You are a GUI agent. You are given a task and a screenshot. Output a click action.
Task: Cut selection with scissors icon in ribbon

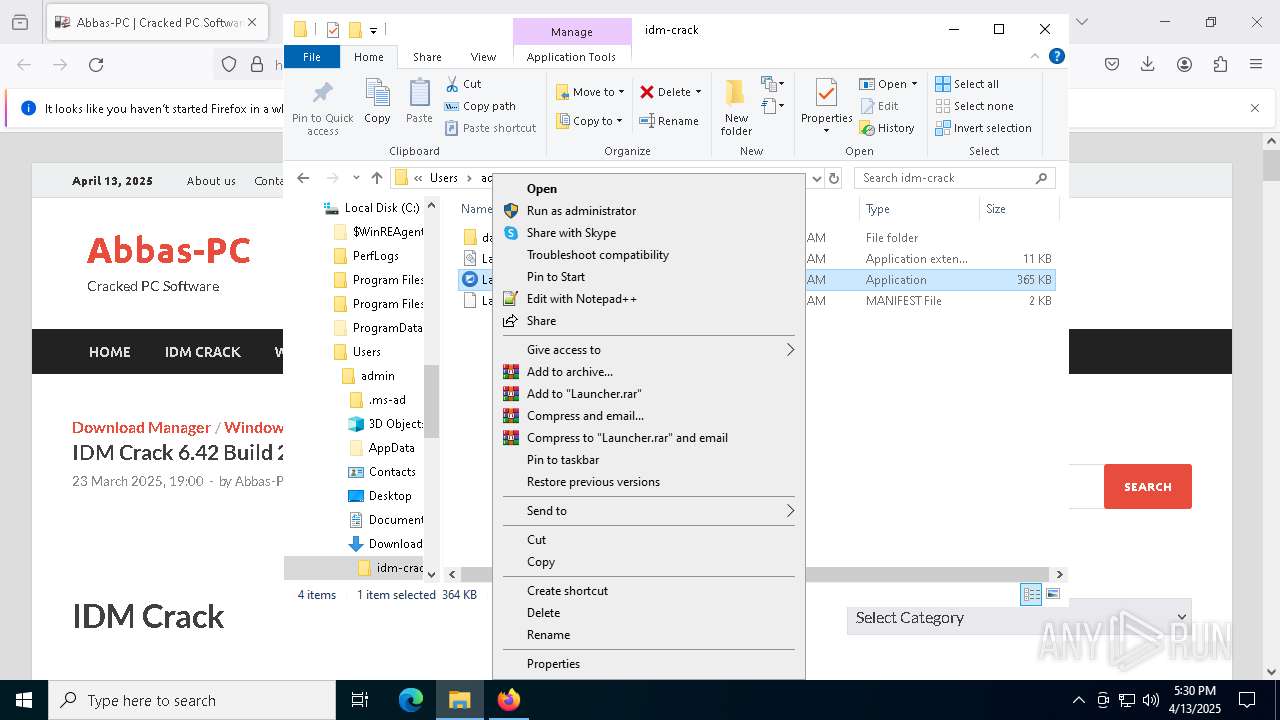pos(463,84)
